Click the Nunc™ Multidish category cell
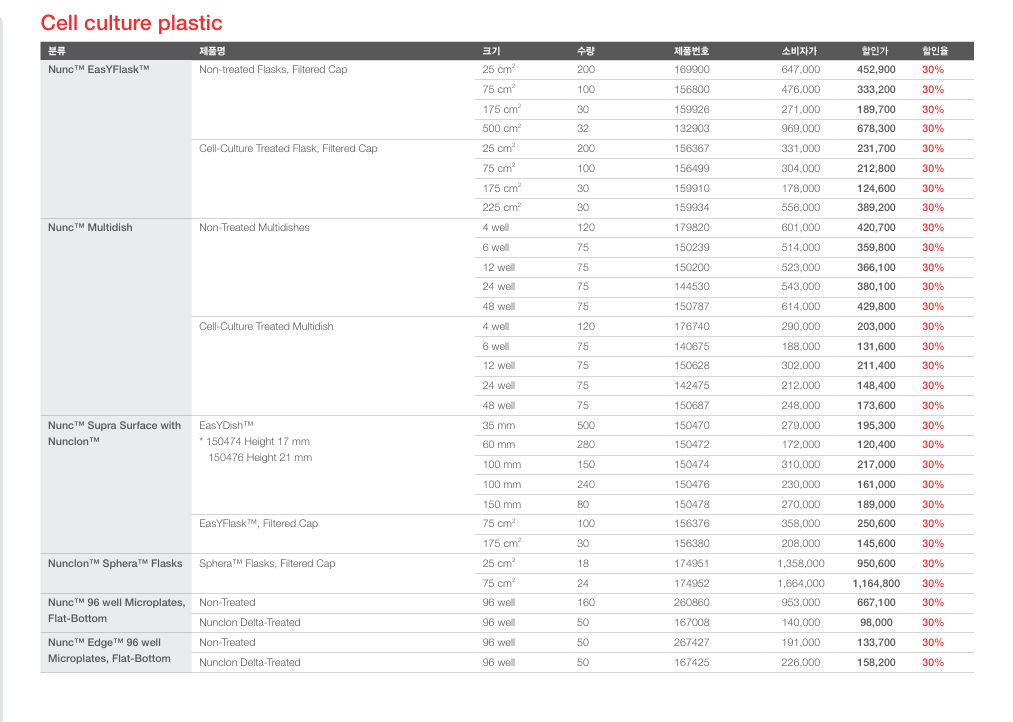Screen dimensions: 1013x722 (x=90, y=228)
